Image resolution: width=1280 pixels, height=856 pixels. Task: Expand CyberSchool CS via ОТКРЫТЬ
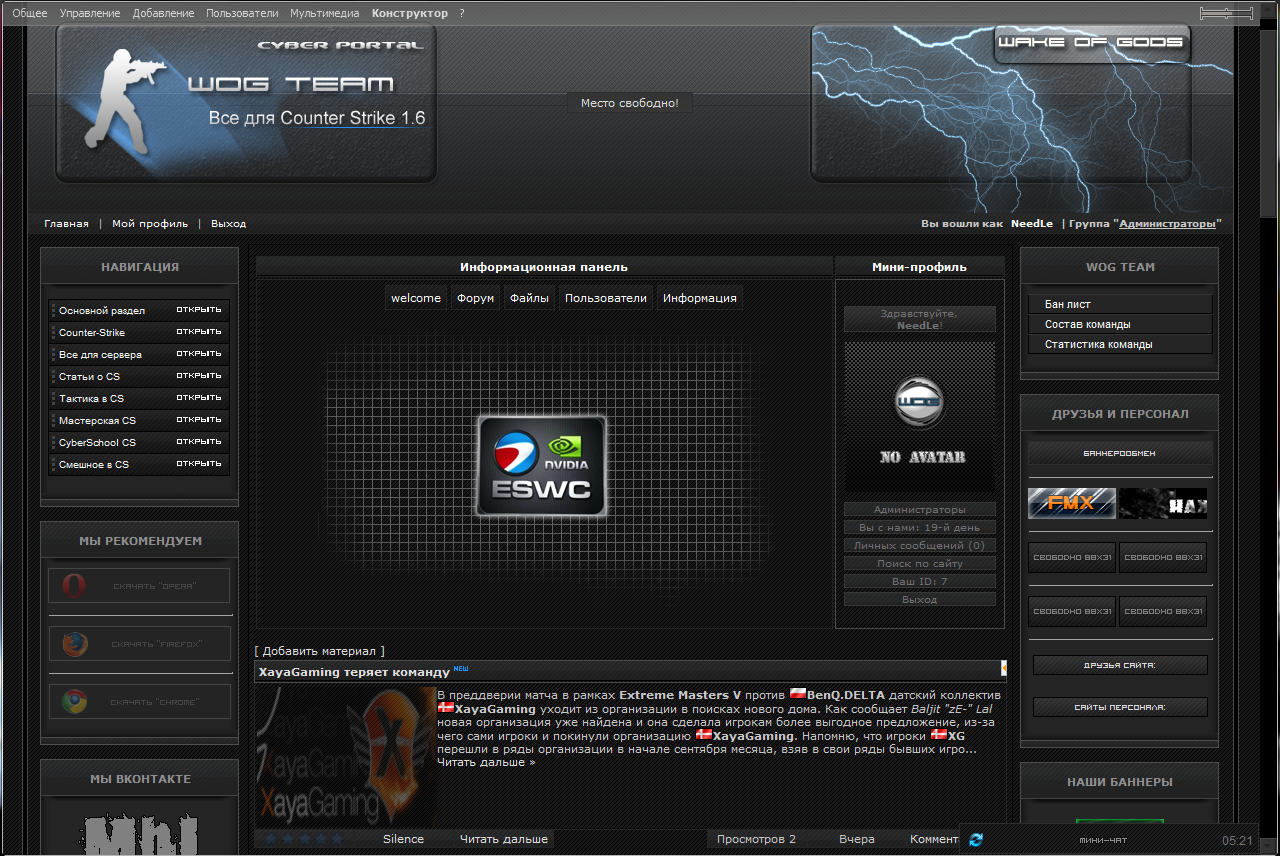click(x=199, y=442)
